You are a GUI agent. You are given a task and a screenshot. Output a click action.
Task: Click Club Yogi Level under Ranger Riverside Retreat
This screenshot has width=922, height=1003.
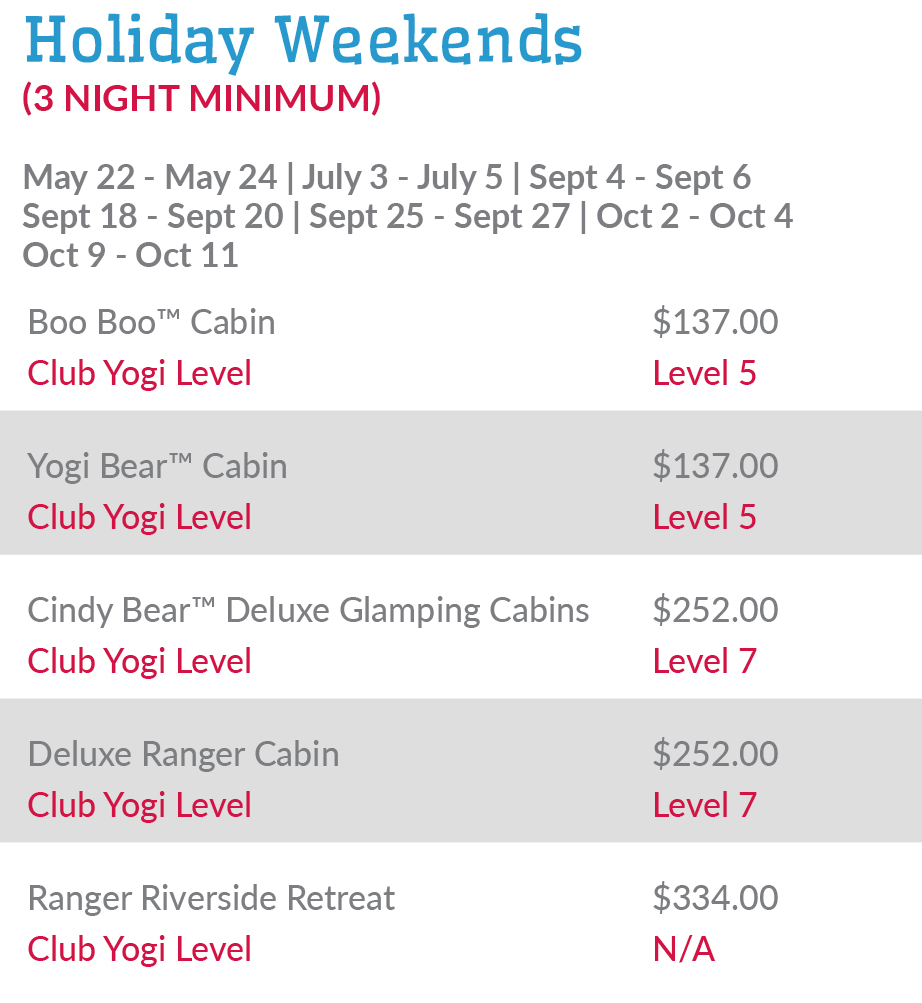click(x=139, y=950)
